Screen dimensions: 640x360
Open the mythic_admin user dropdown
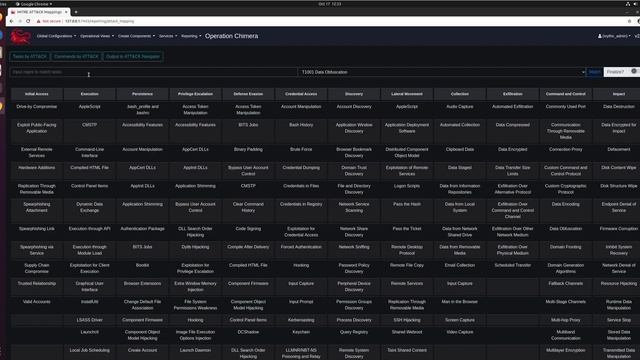614,36
